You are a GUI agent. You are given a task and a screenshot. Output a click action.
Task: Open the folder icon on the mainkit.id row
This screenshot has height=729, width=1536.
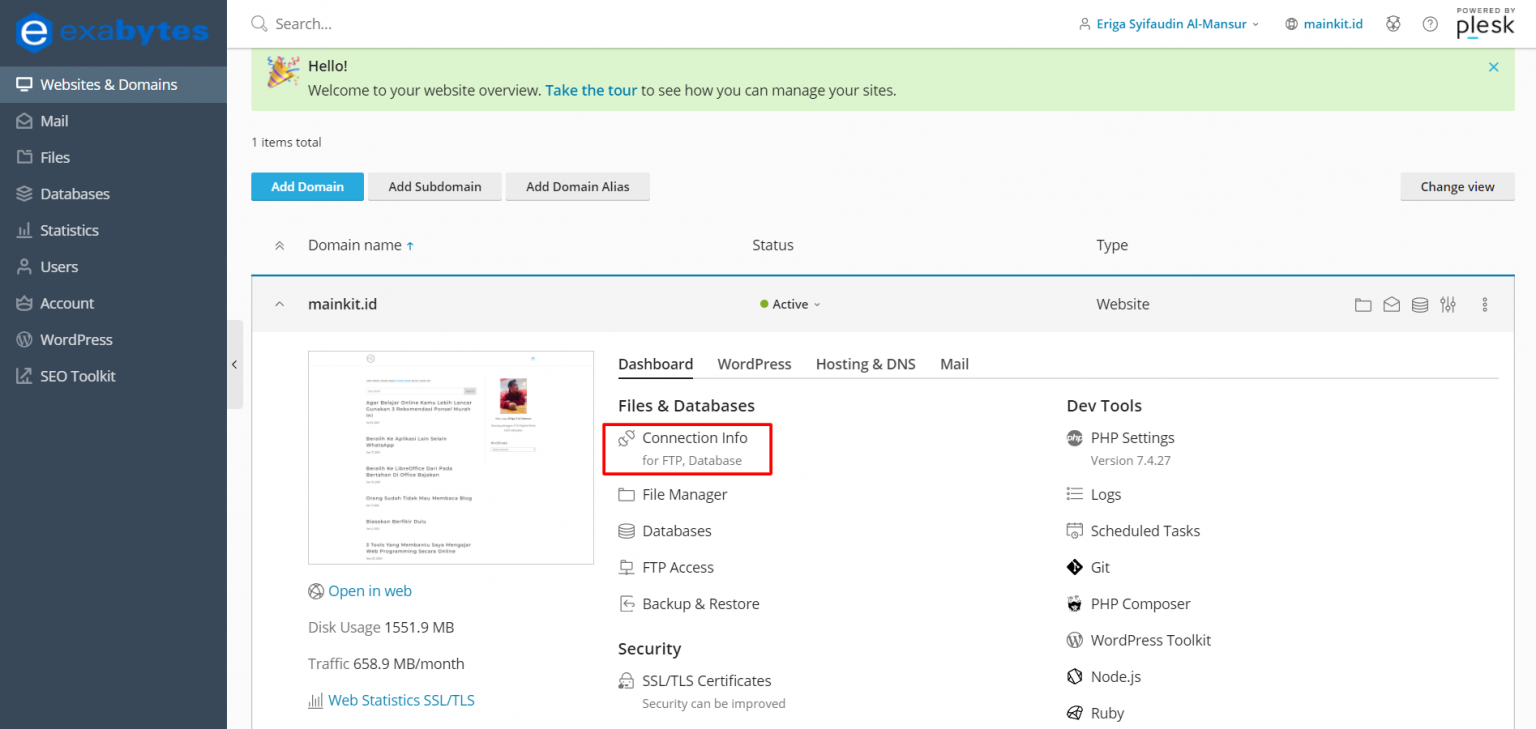pos(1363,304)
